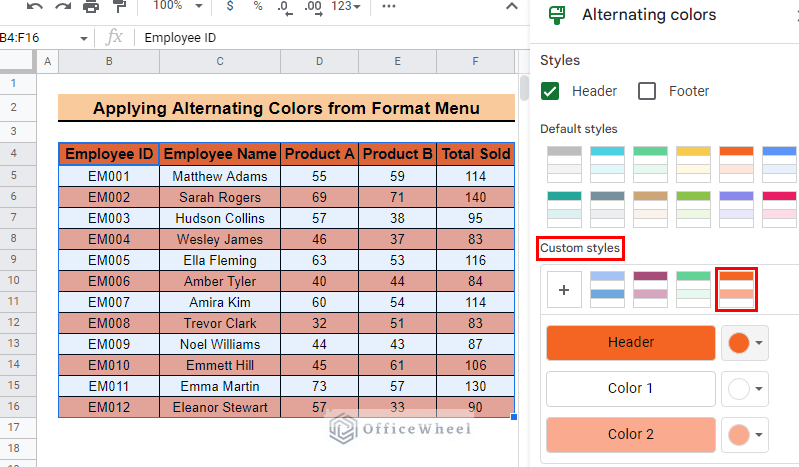Select the Paint format roller icon
799x467 pixels.
click(120, 6)
